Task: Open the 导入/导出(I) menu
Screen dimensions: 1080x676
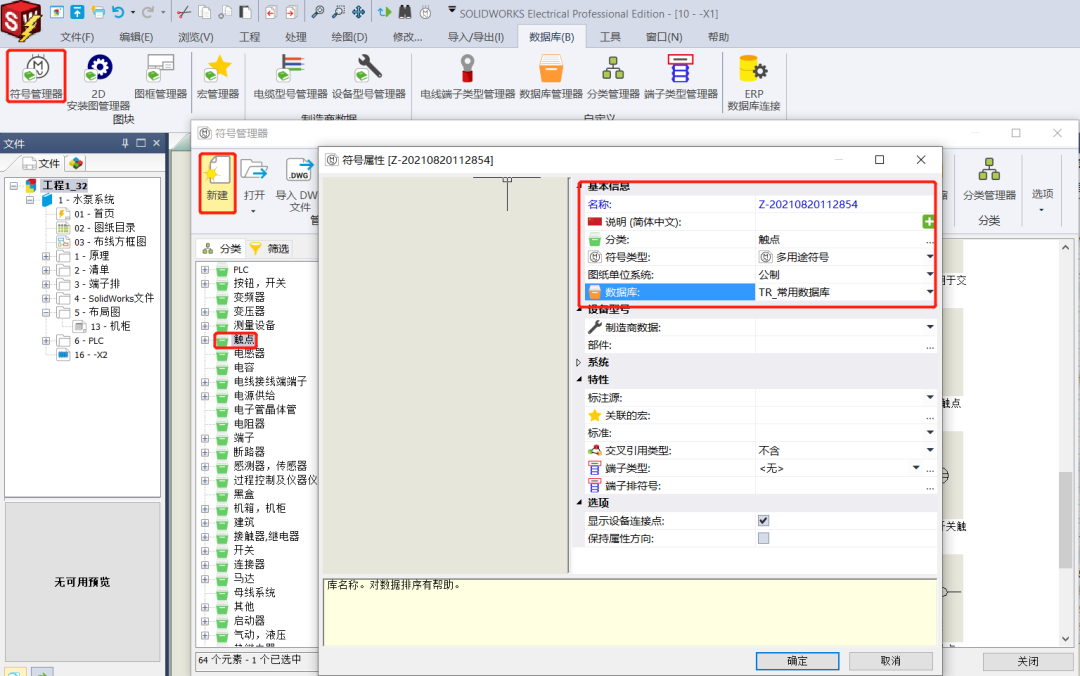Action: point(475,37)
